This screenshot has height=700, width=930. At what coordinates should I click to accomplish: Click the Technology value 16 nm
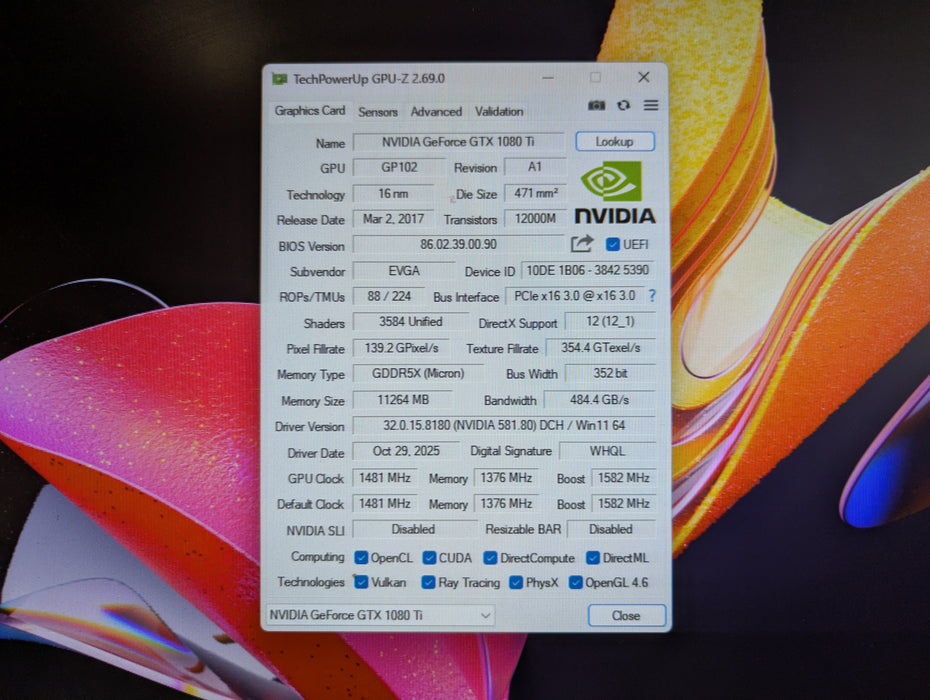pos(393,193)
